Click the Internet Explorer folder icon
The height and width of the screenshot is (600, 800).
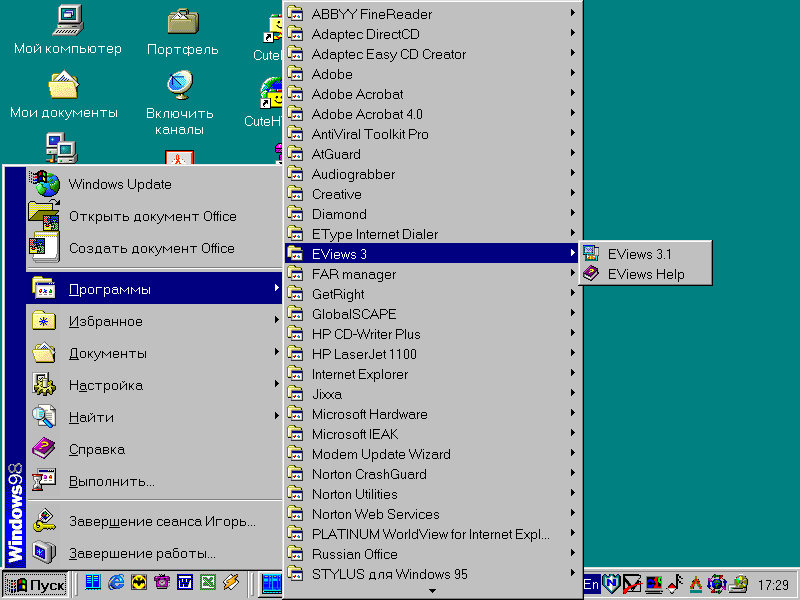(295, 373)
